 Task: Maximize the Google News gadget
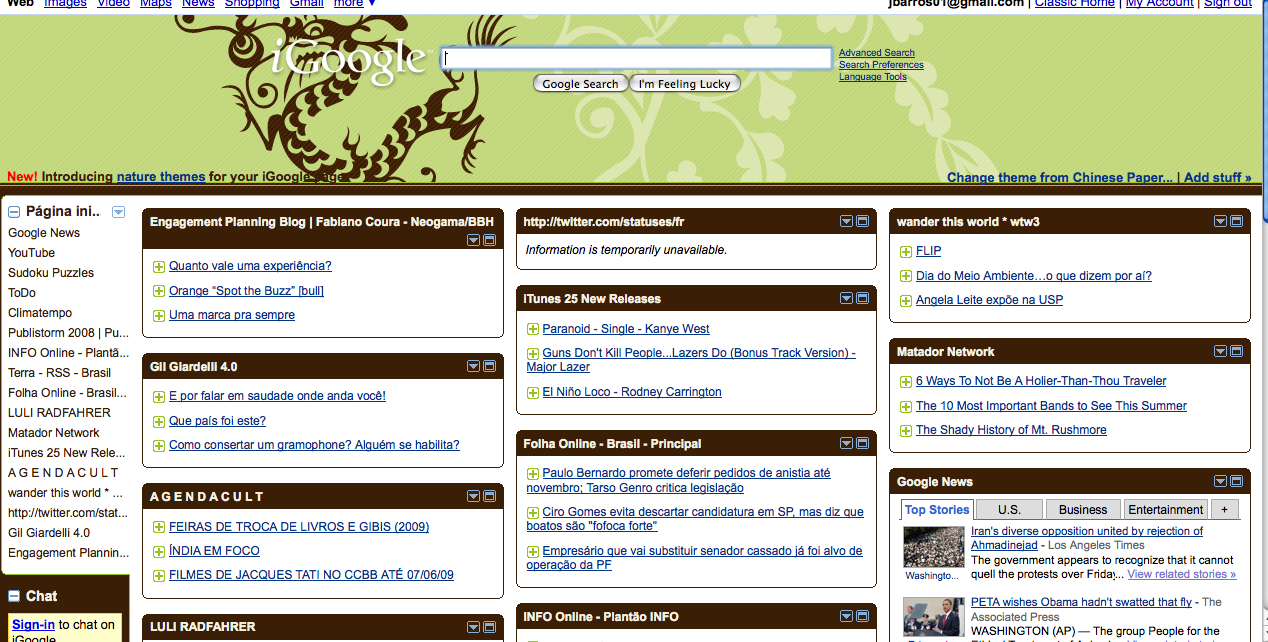point(1237,481)
